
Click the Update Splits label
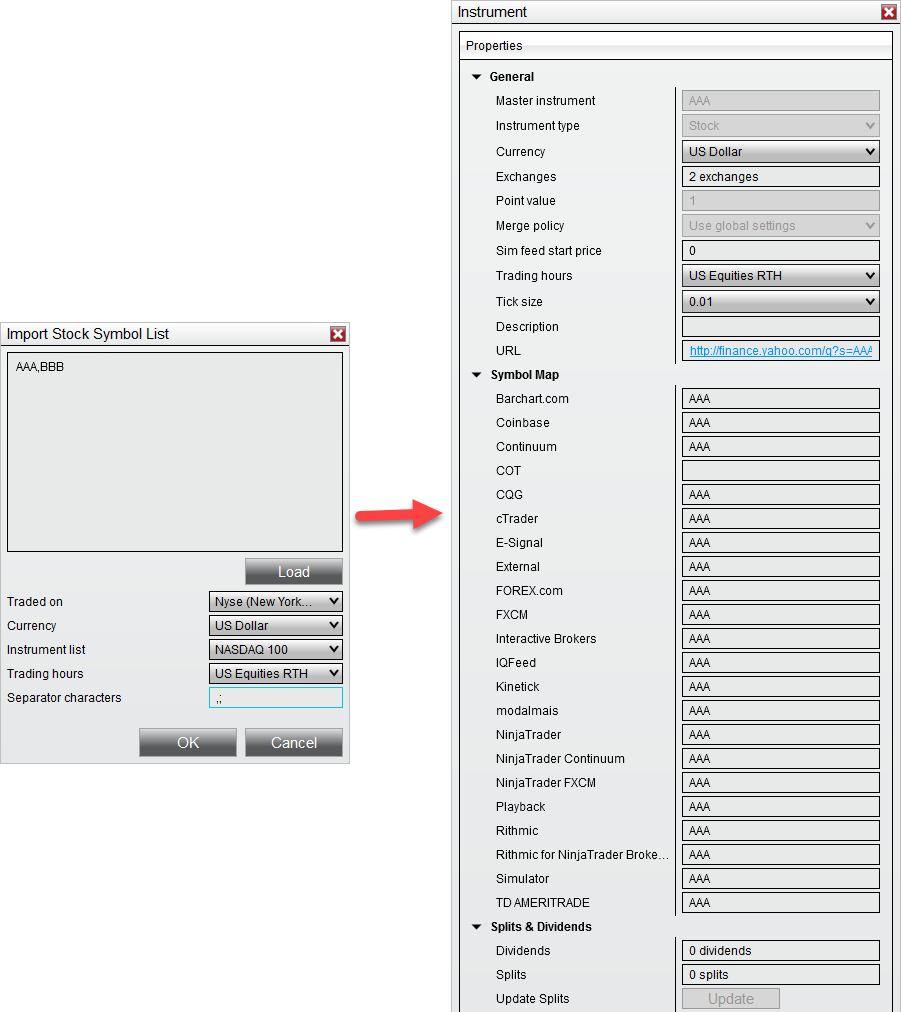coord(532,998)
